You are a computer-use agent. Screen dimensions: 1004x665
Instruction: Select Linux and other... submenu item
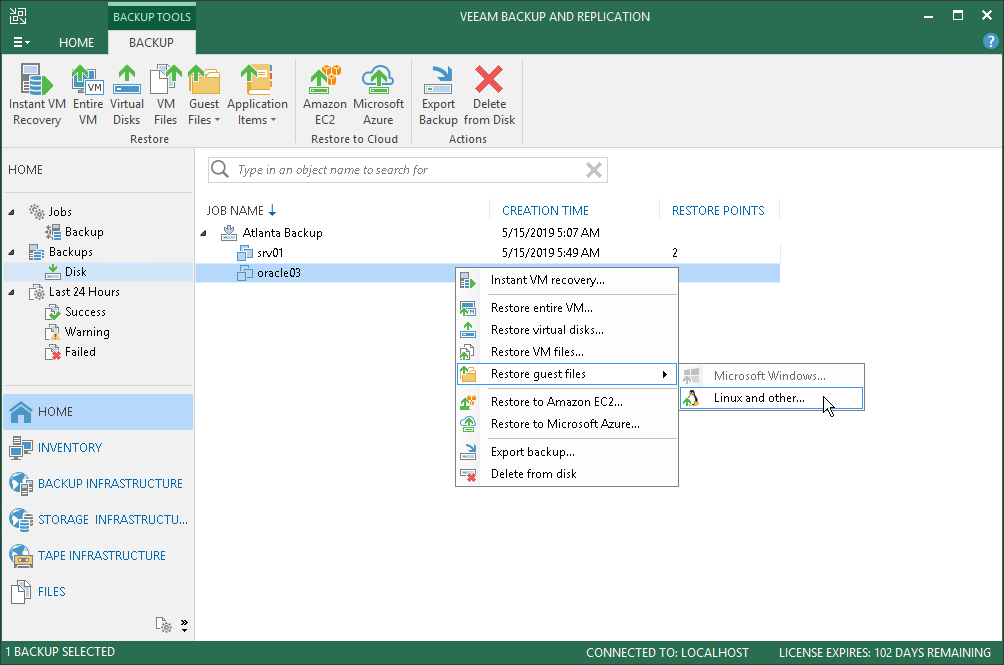click(772, 398)
